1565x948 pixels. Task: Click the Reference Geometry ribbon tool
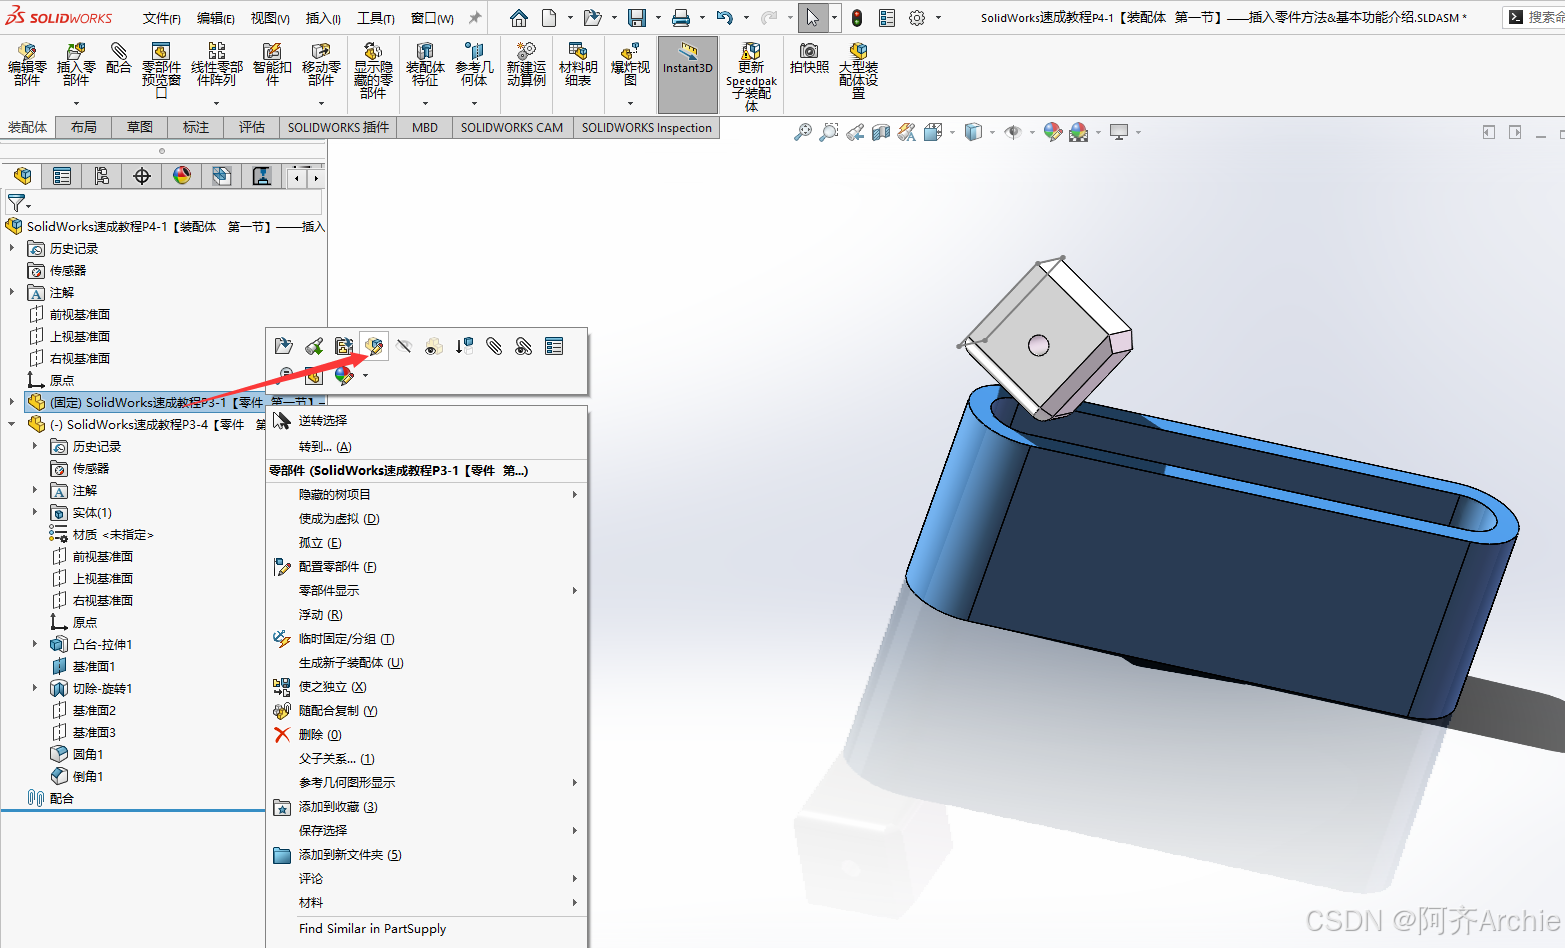click(x=474, y=64)
